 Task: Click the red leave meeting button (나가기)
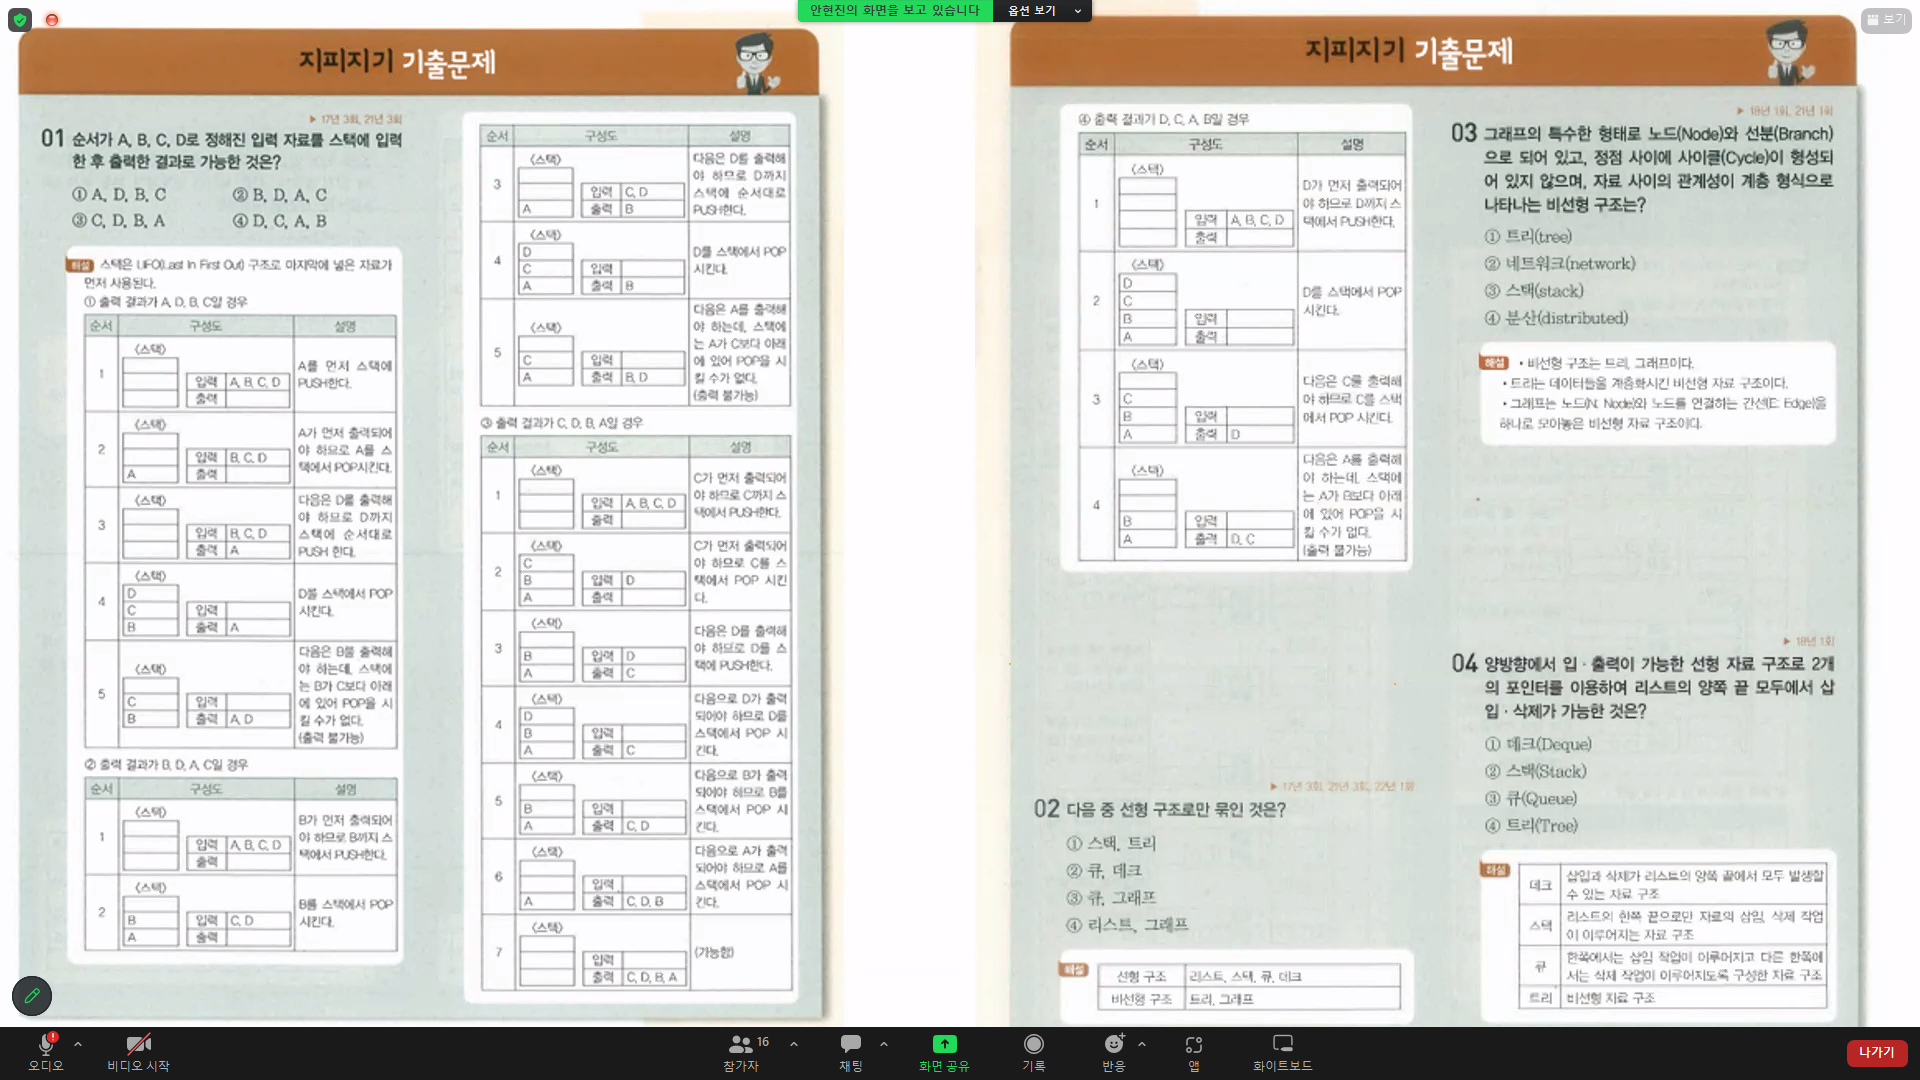point(1876,1052)
